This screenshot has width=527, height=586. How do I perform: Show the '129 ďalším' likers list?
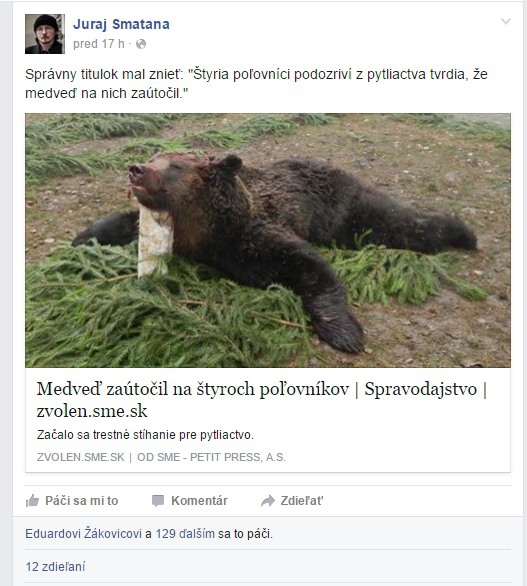coord(185,533)
